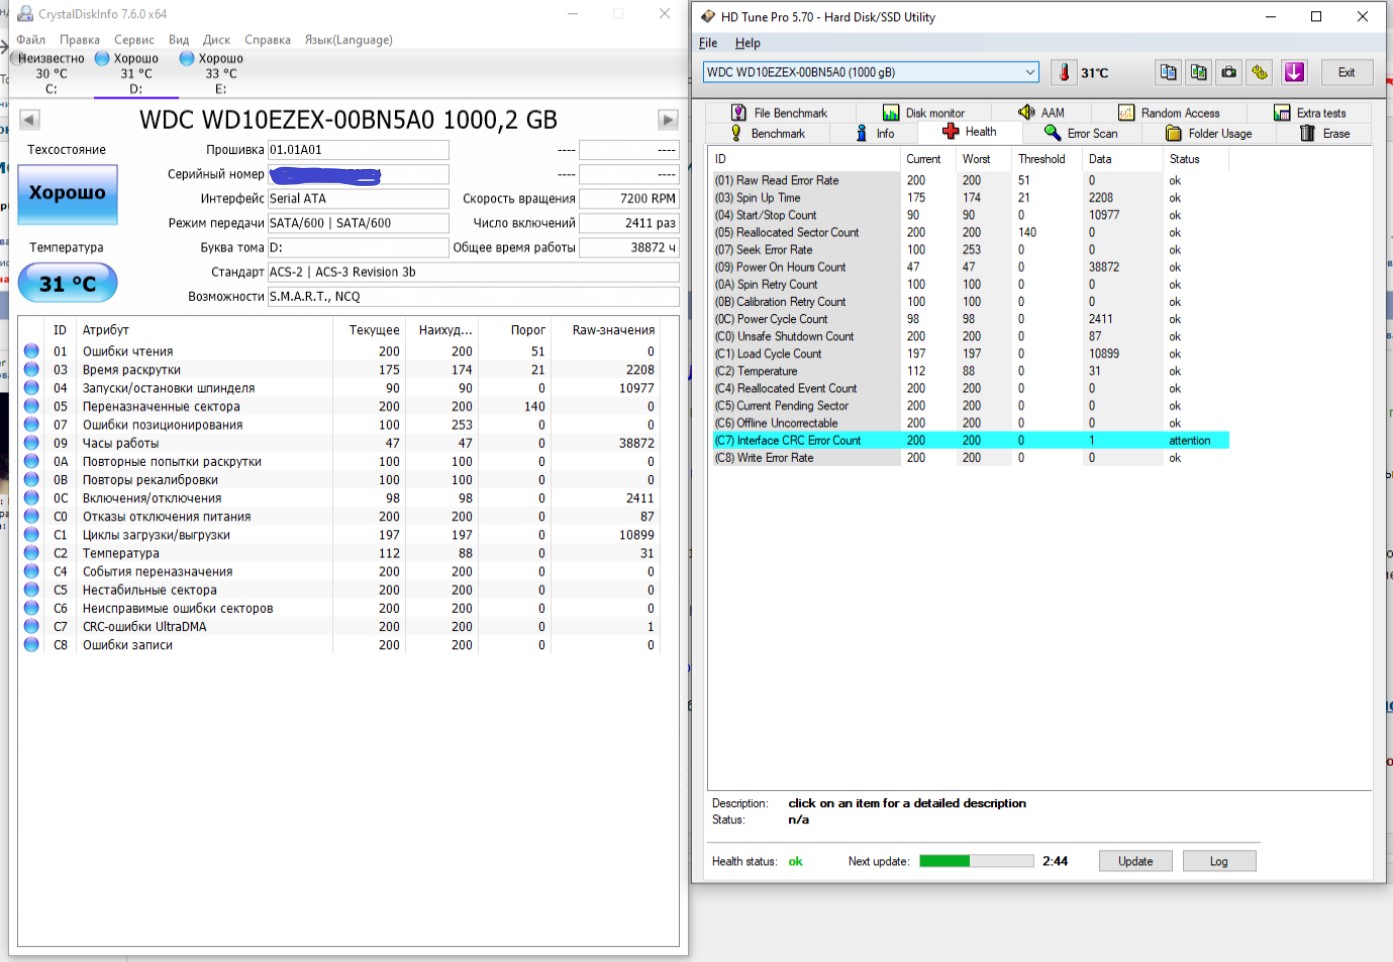Open HD Tune options via the yellow gears icon

[x=1260, y=72]
